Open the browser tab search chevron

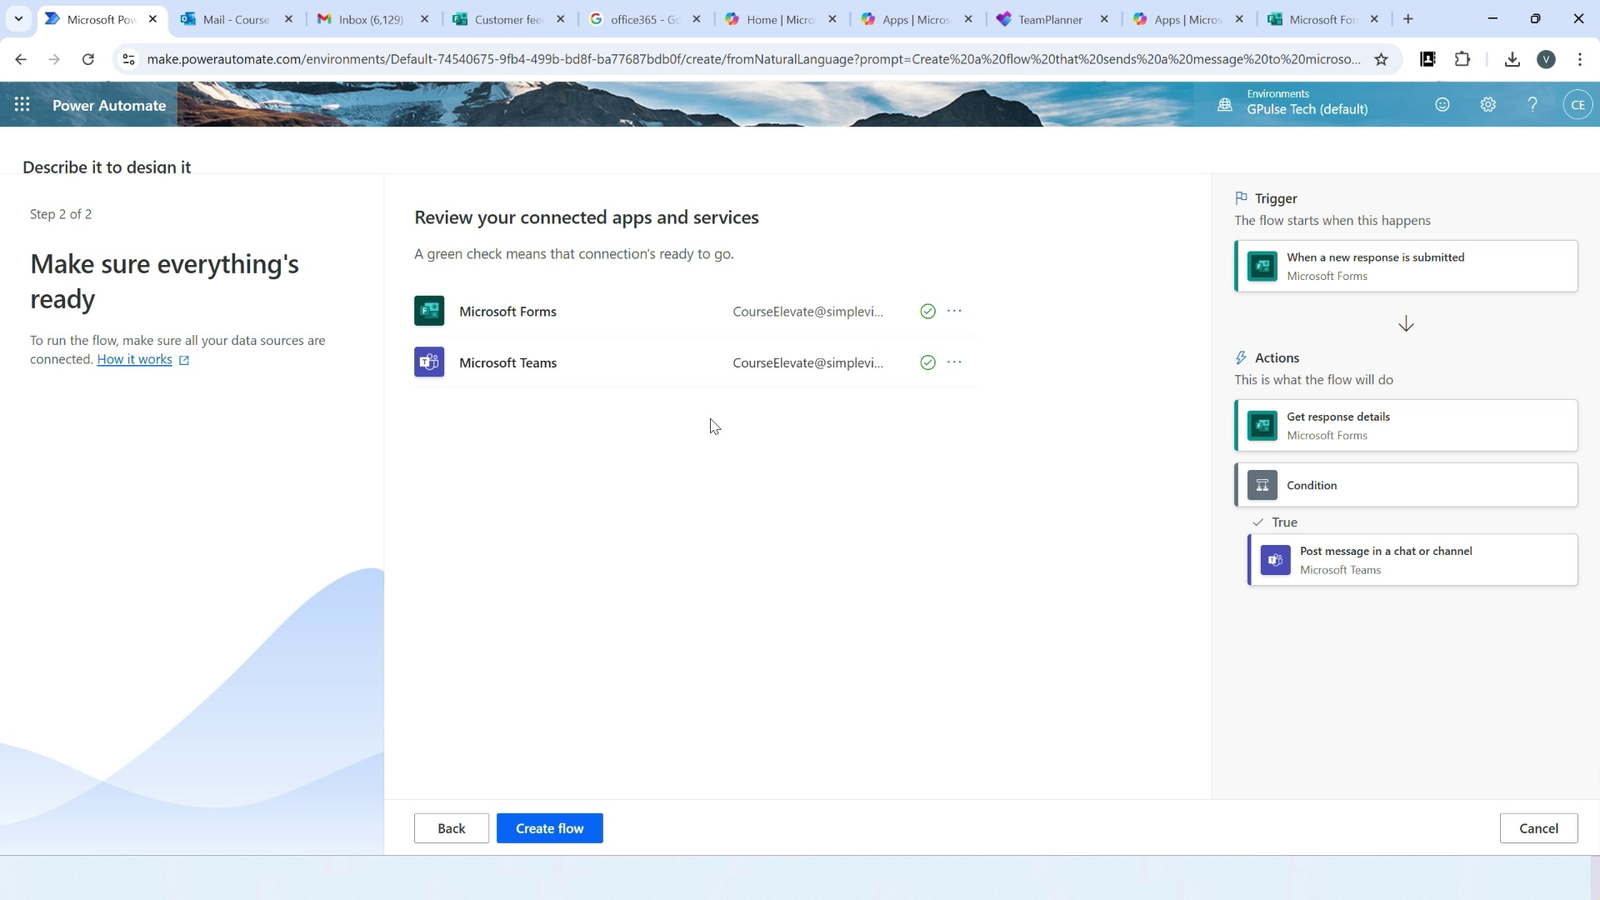tap(17, 18)
